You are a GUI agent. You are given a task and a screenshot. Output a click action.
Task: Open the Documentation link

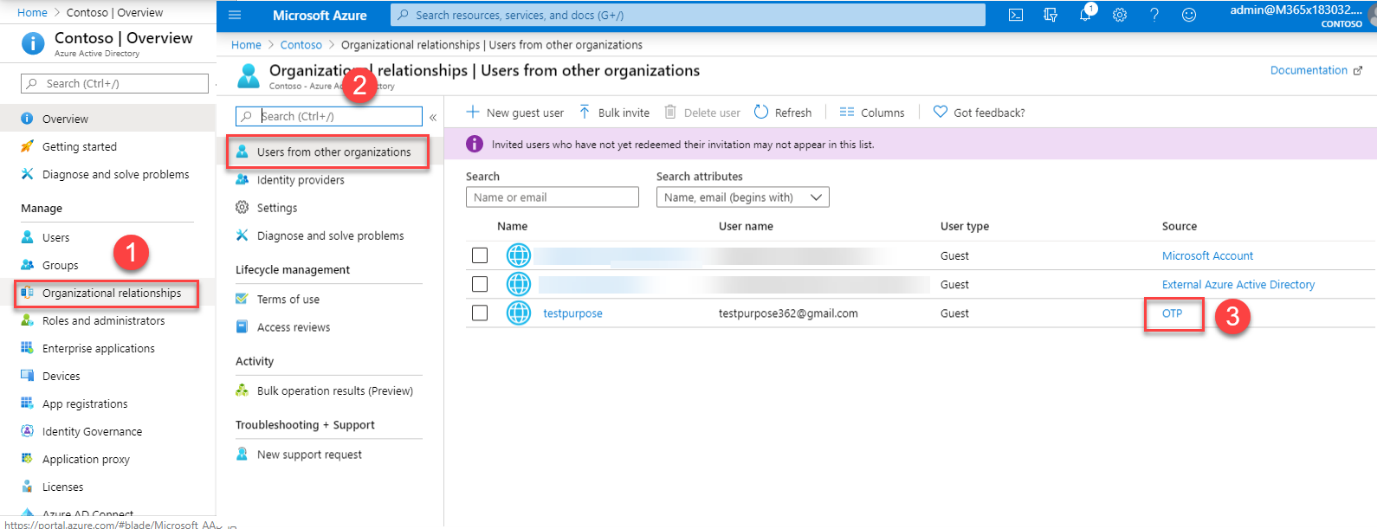[x=1309, y=71]
